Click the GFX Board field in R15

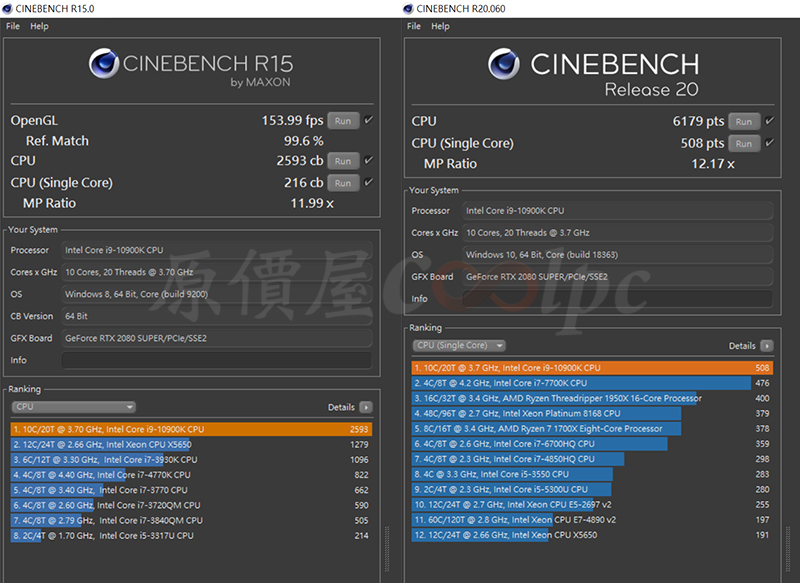(217, 338)
